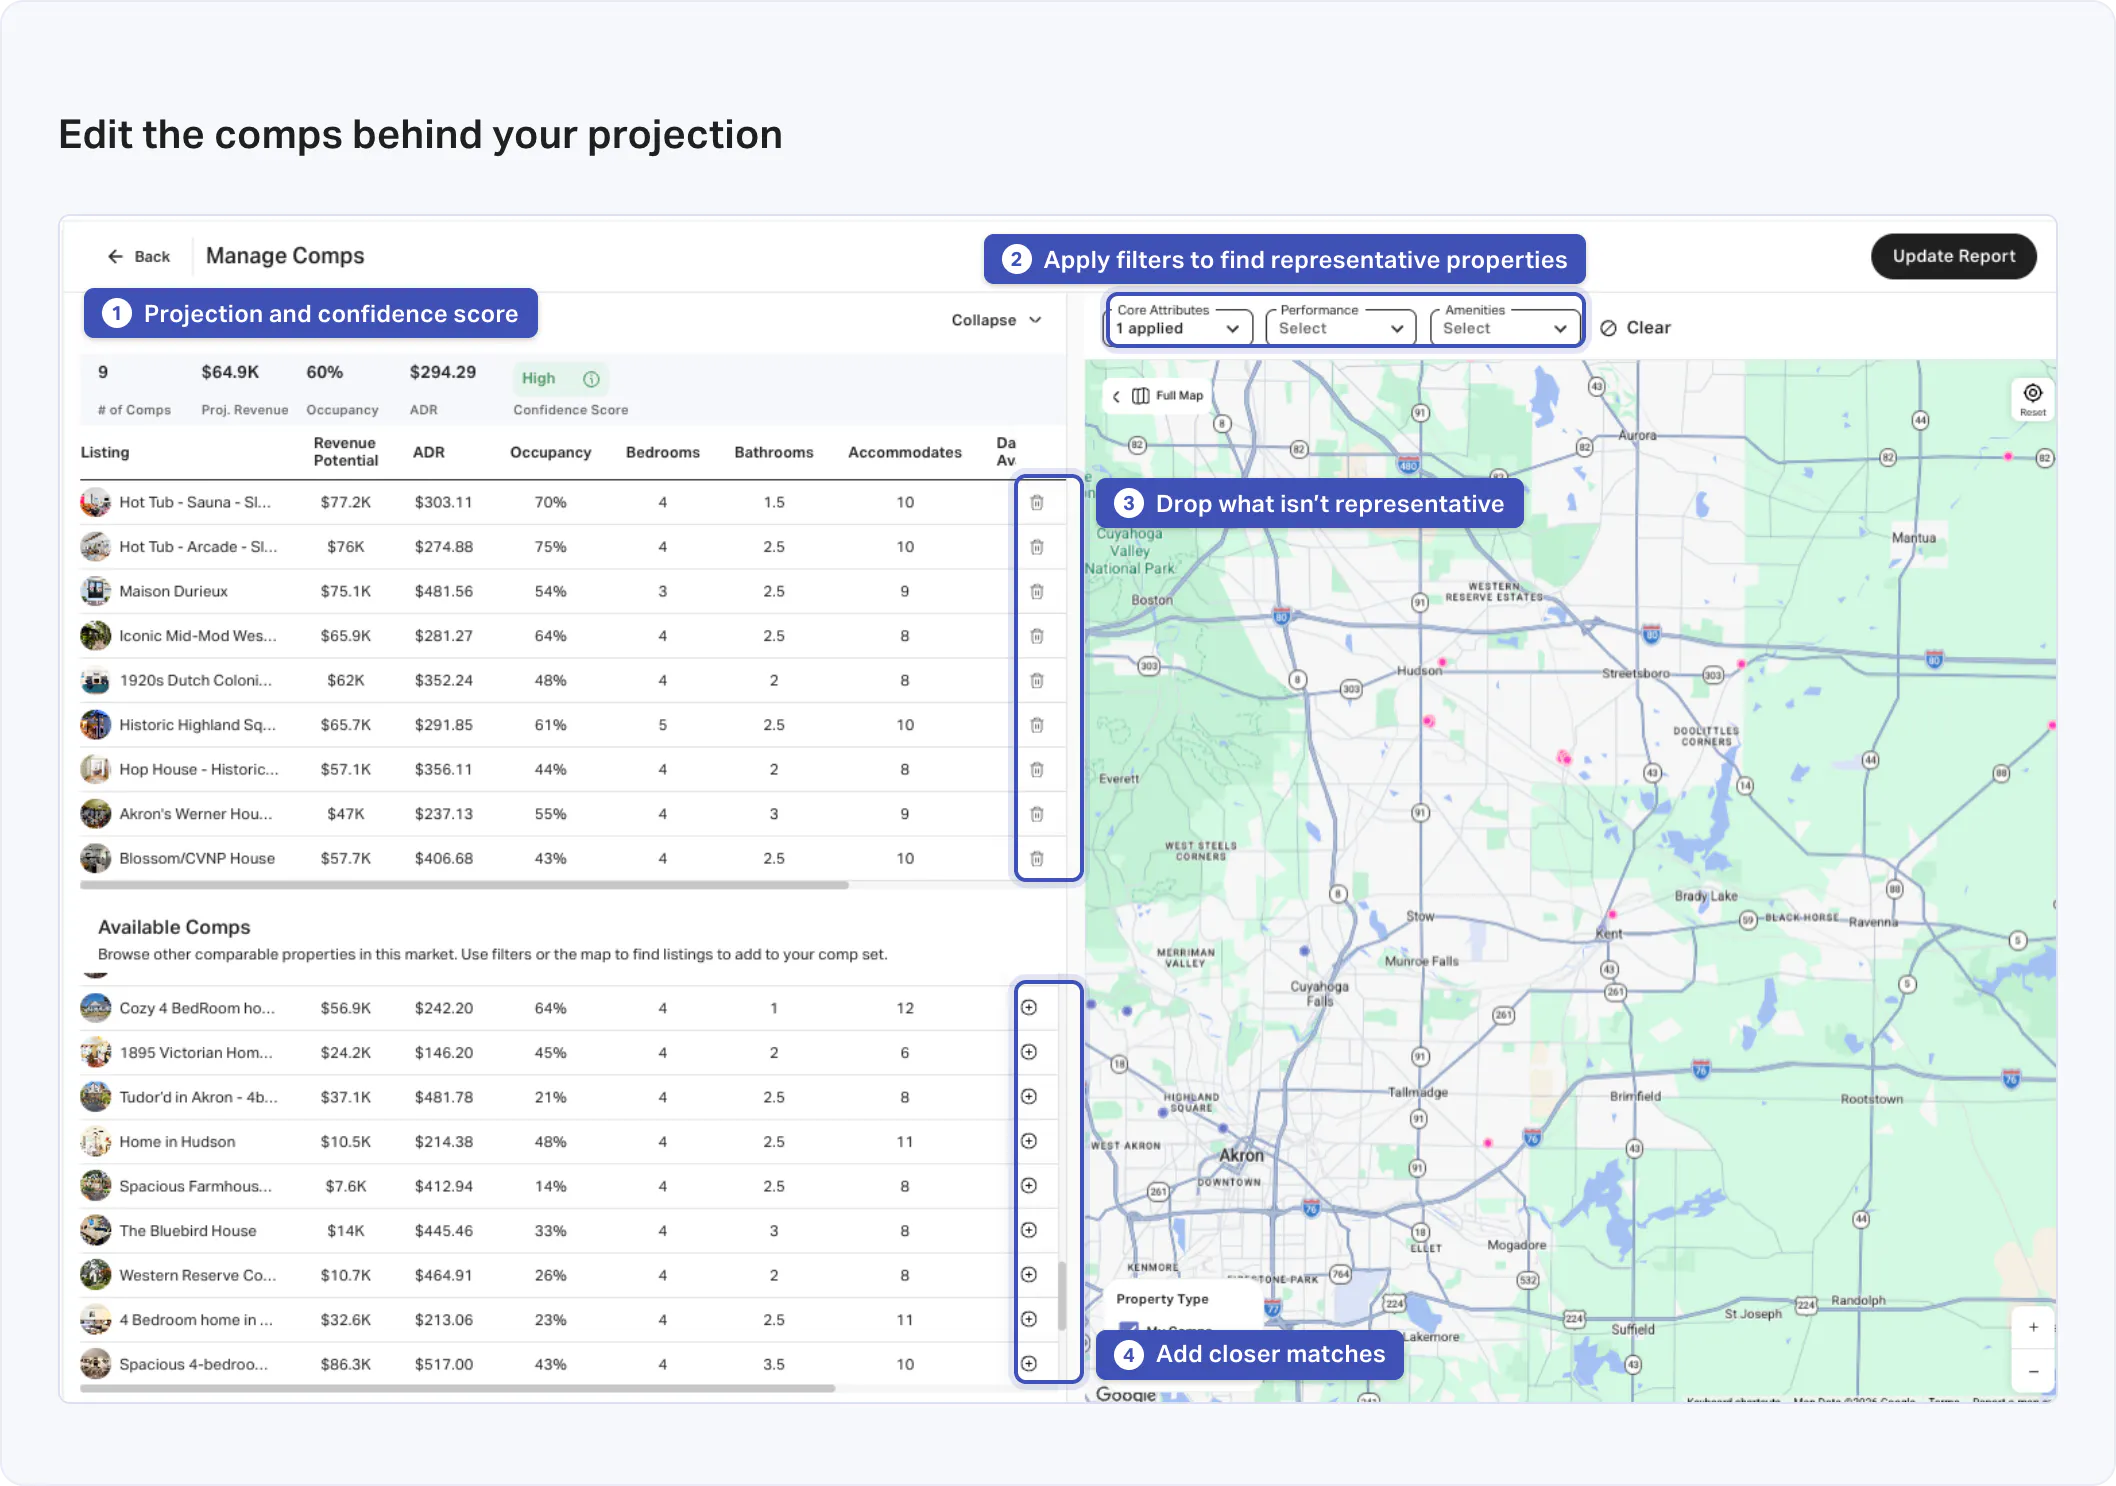Add Western Reserve Co listing to comps
2116x1486 pixels.
(1029, 1274)
